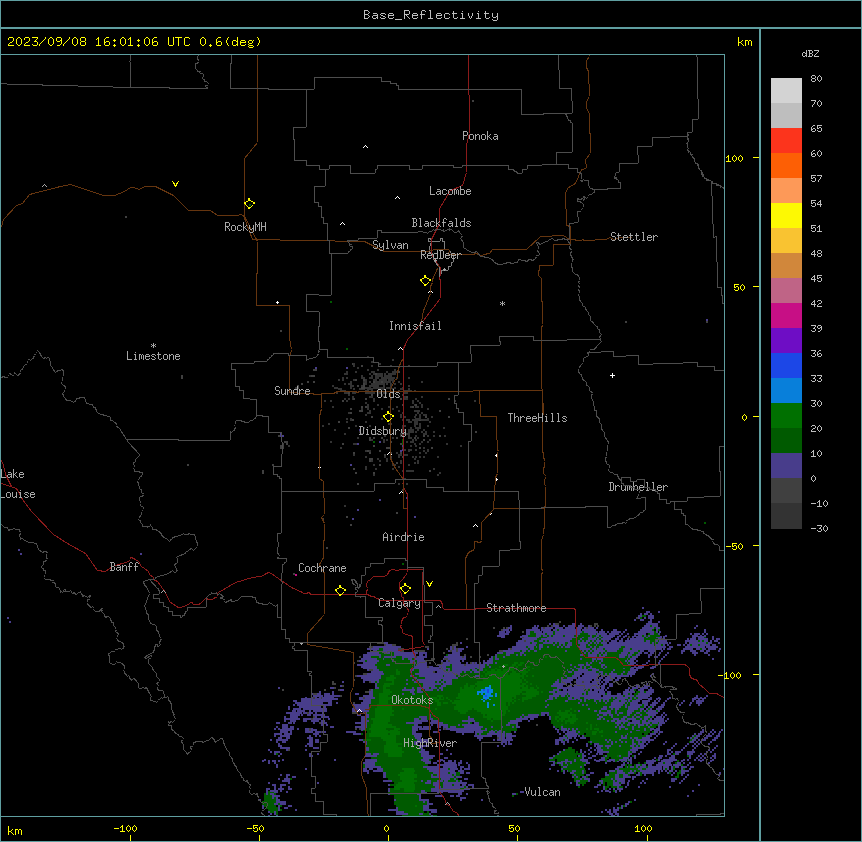This screenshot has height=842, width=862.
Task: Click the Drumheller label
Action: click(x=638, y=487)
